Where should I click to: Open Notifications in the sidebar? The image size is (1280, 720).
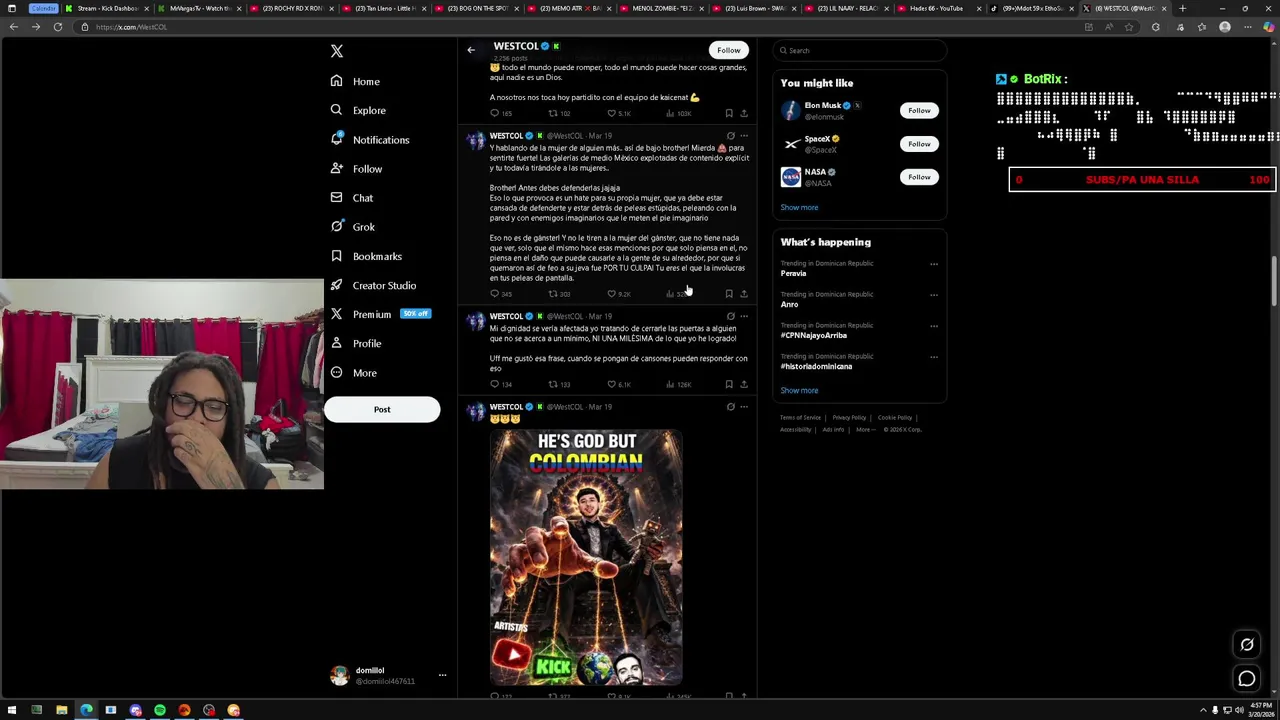370,140
